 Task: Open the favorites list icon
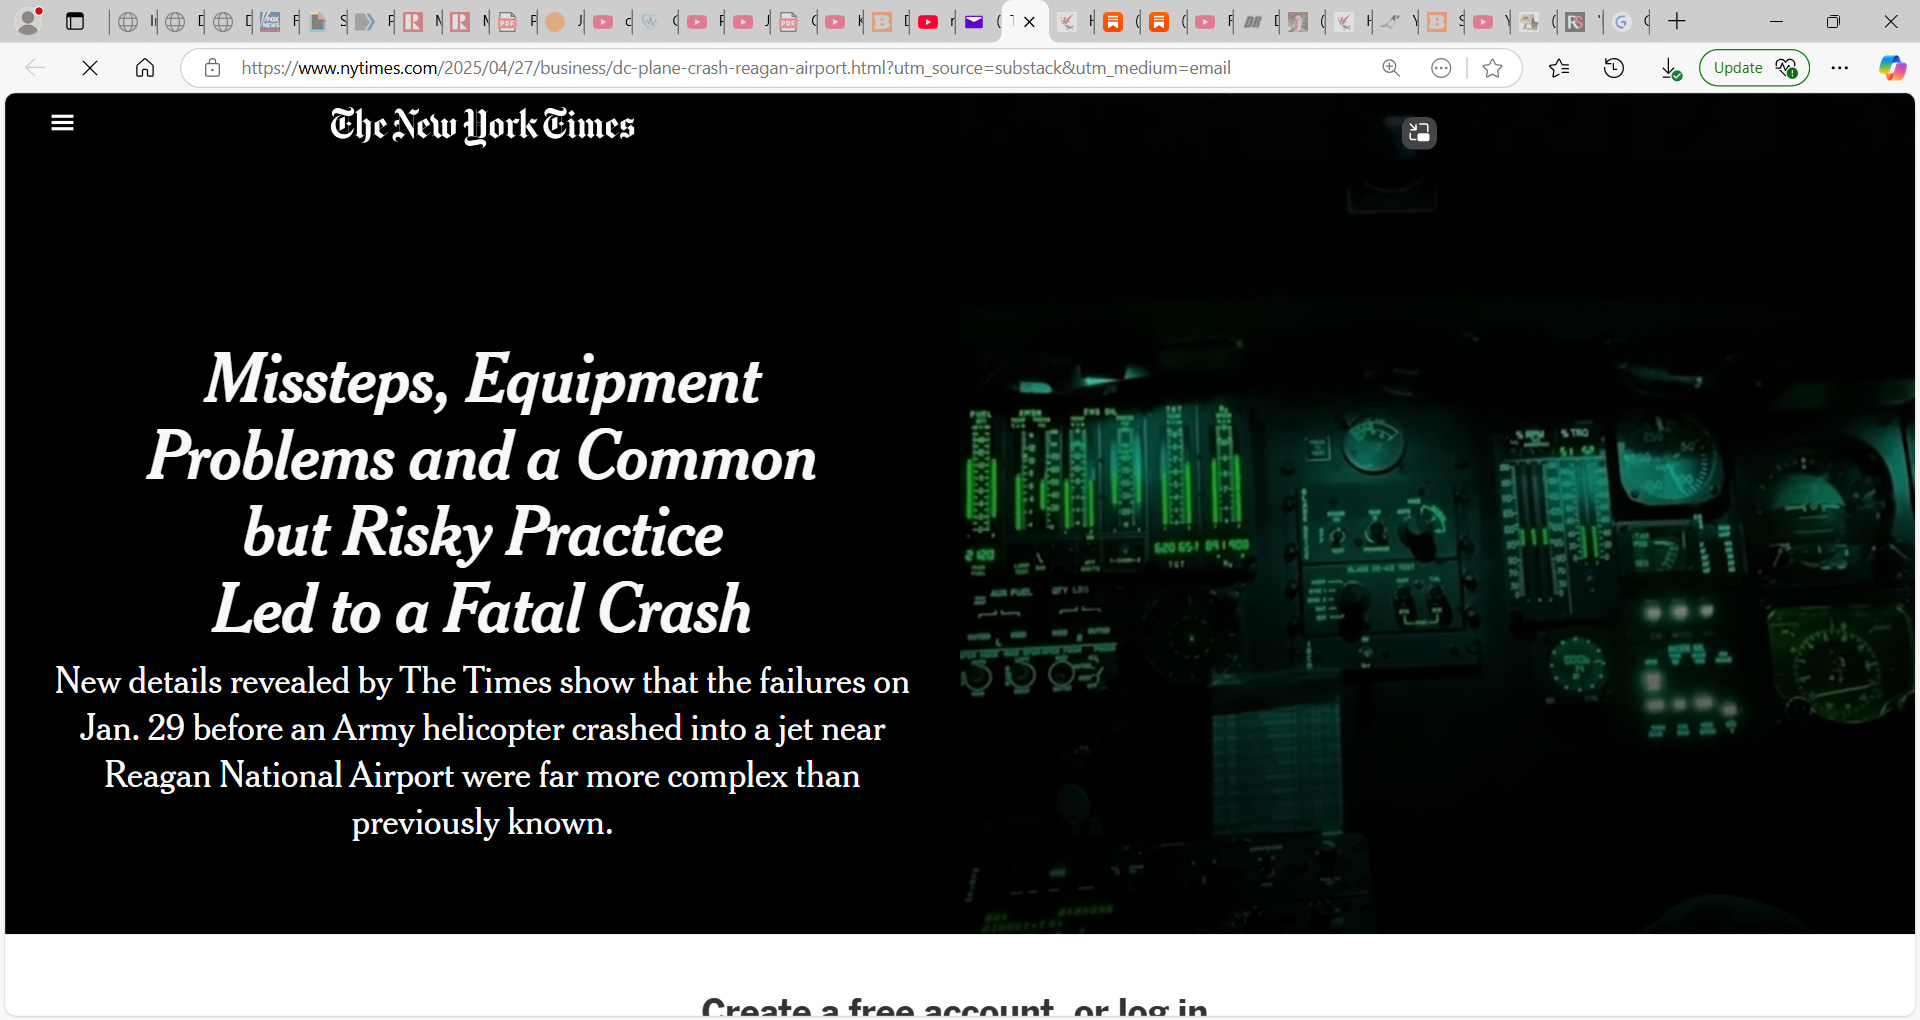1559,68
